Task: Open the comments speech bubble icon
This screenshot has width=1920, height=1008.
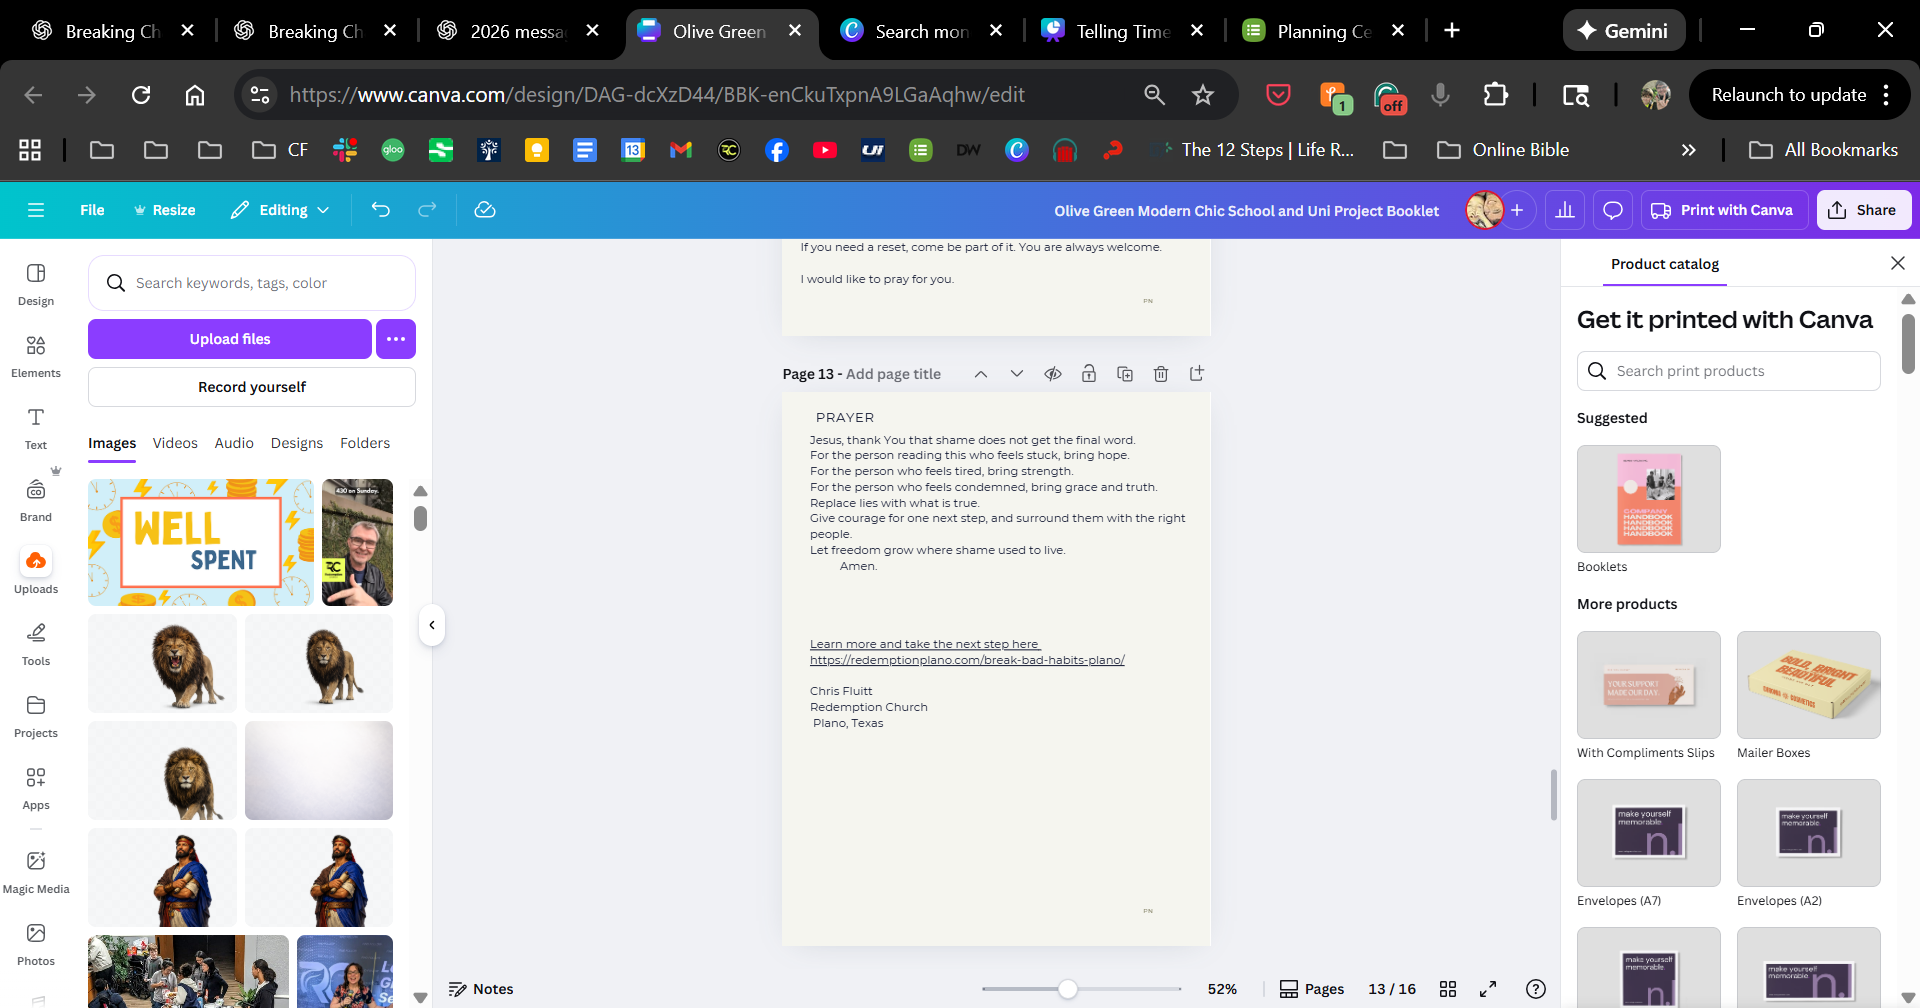Action: click(x=1613, y=210)
